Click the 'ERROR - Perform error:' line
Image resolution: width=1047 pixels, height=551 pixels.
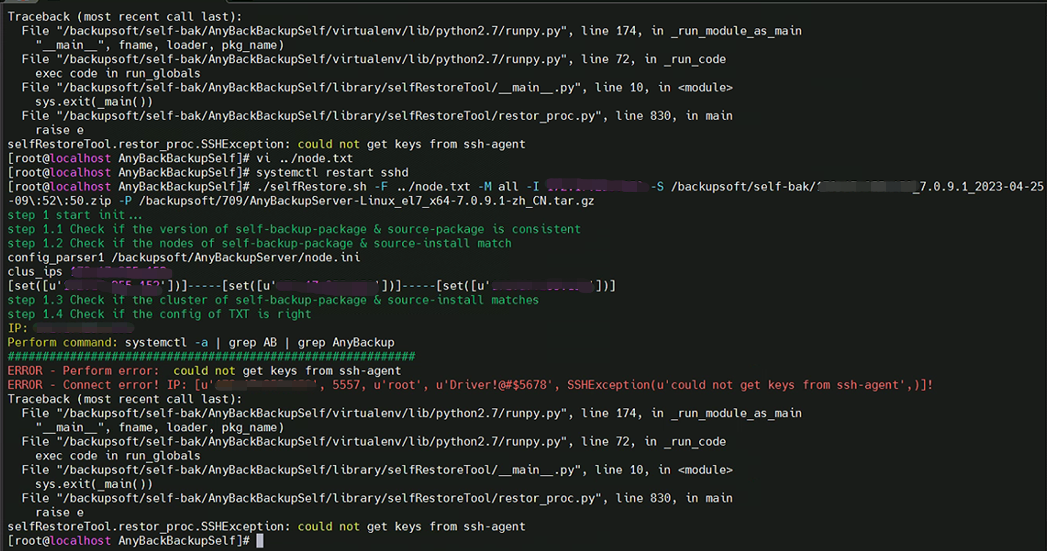204,371
